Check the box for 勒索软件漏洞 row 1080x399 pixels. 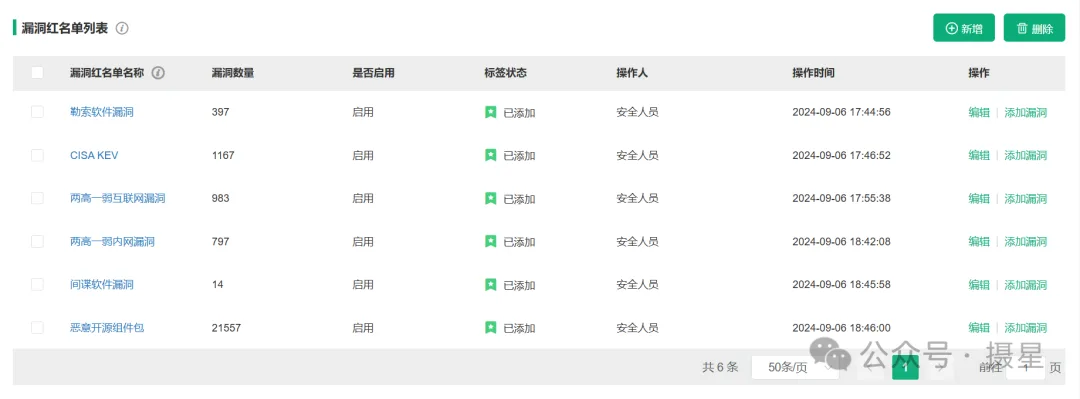point(37,112)
